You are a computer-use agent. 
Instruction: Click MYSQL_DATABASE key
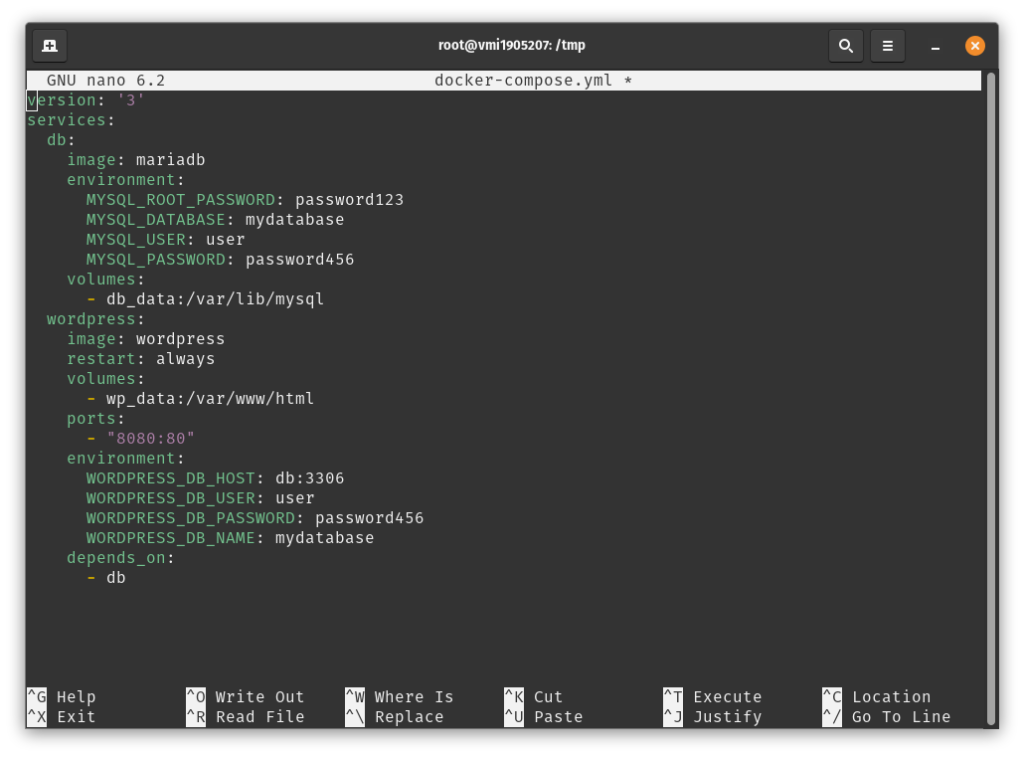[x=155, y=220]
